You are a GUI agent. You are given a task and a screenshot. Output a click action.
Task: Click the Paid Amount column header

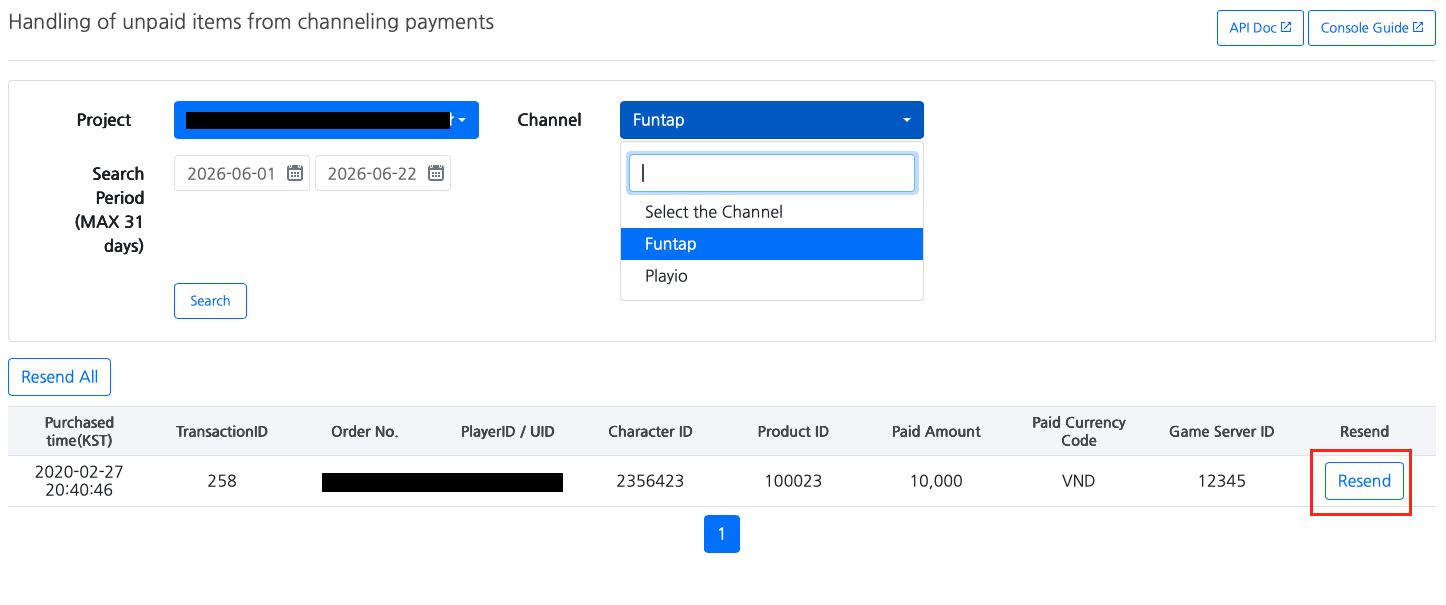point(936,432)
